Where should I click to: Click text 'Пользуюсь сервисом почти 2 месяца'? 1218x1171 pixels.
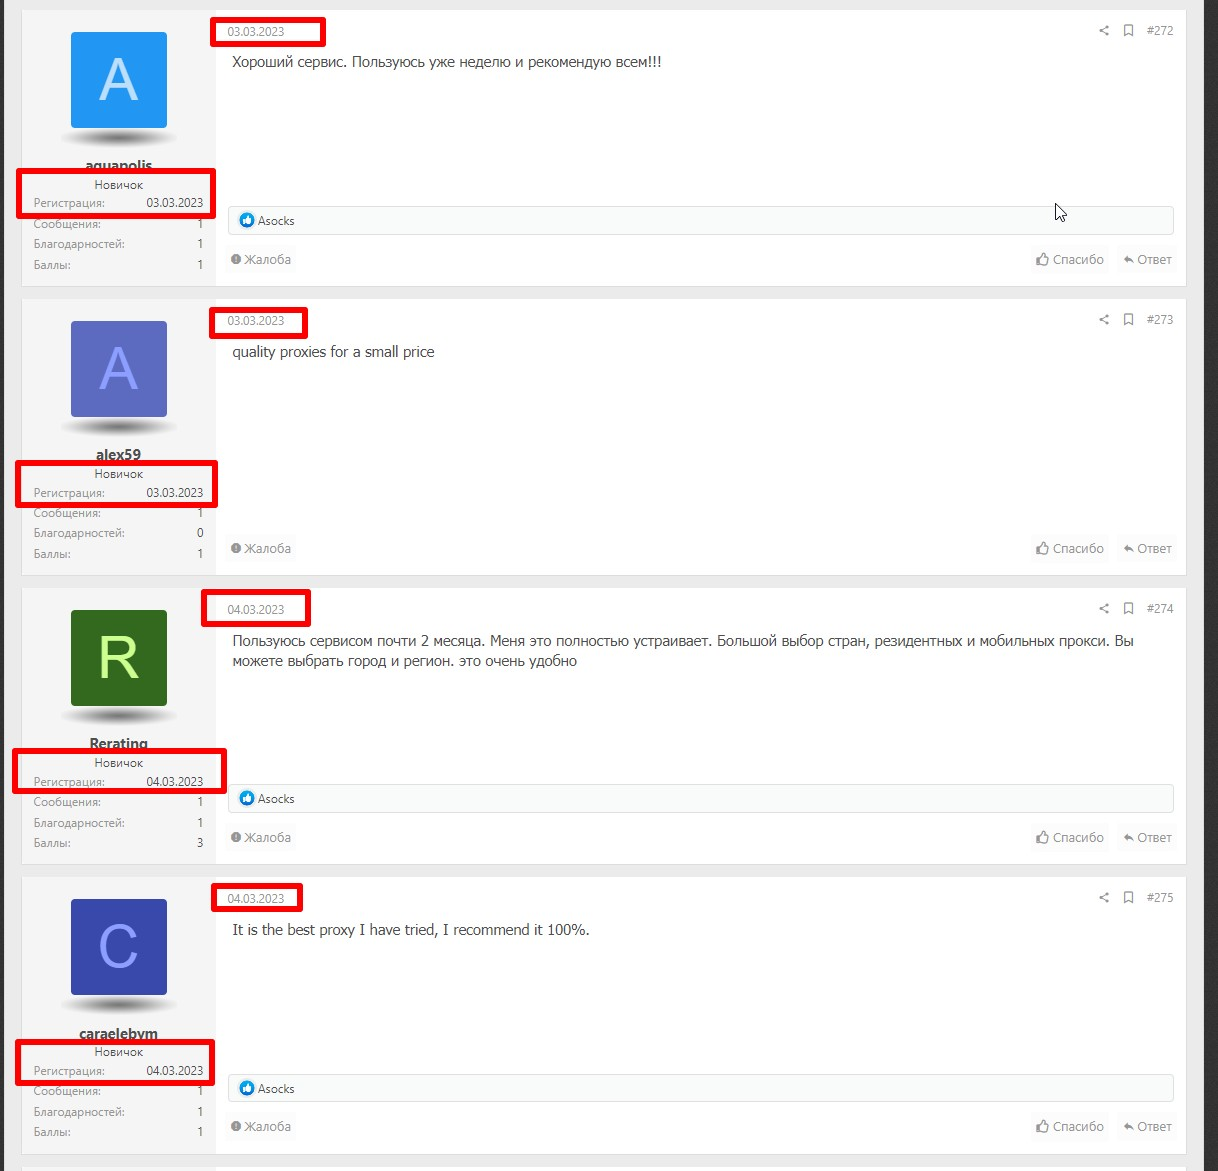[357, 641]
